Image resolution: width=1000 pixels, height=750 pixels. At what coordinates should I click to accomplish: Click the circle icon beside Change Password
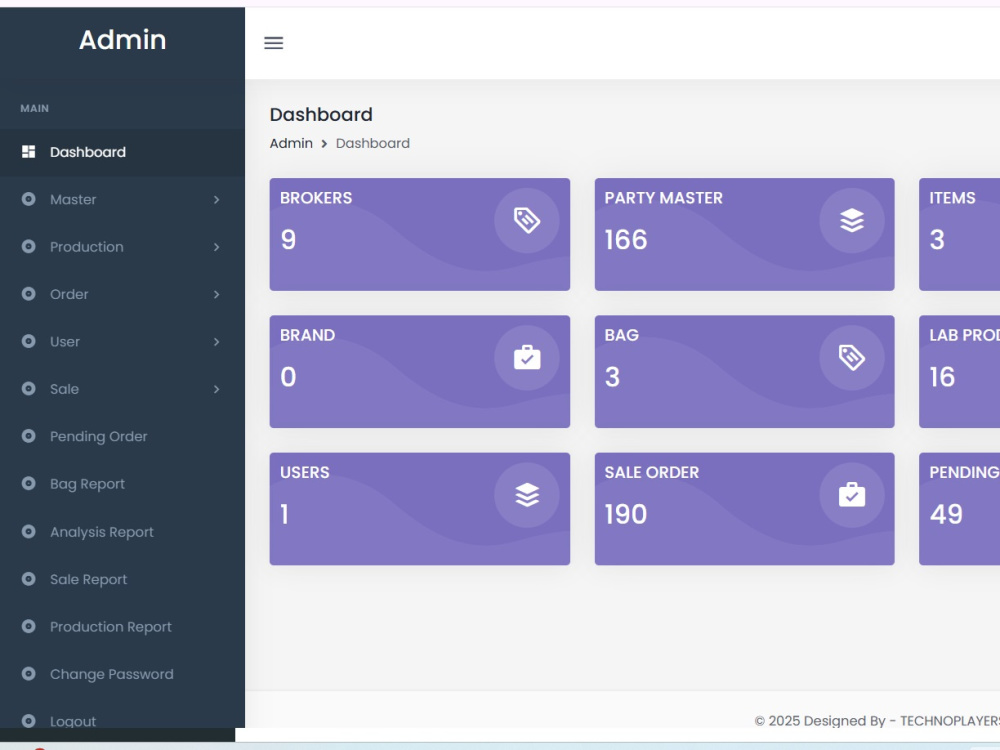29,673
